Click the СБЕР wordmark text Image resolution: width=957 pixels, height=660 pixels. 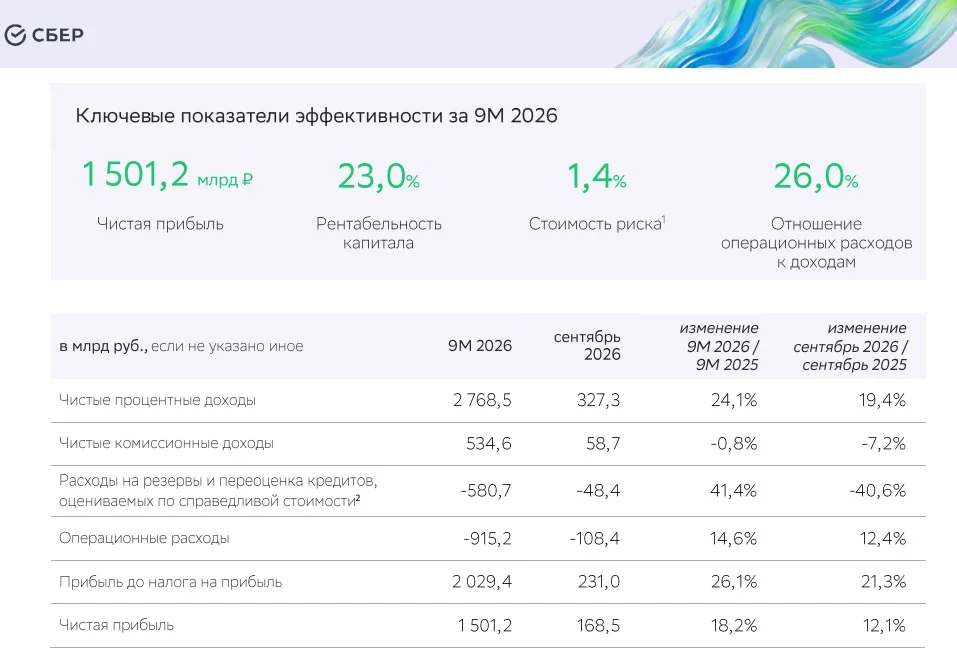[x=57, y=35]
